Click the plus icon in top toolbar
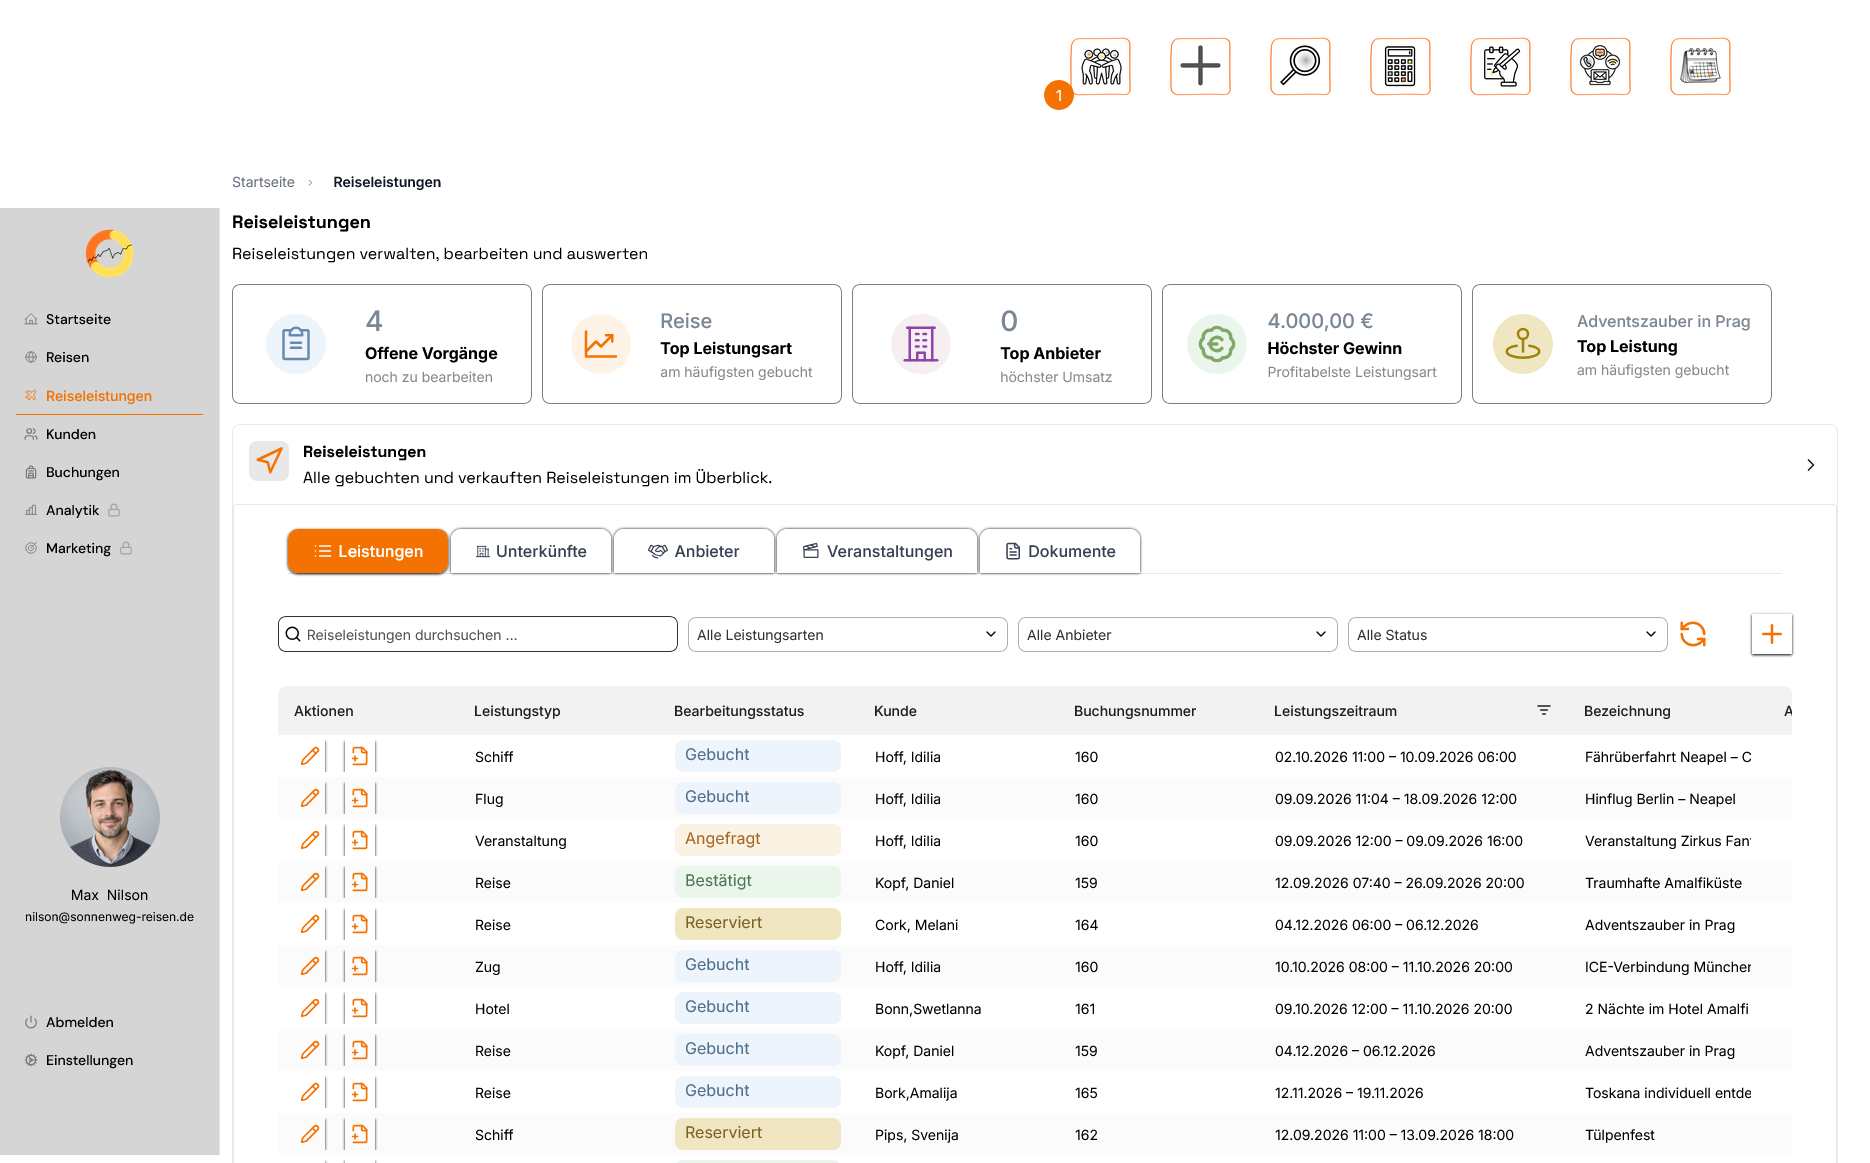 pyautogui.click(x=1200, y=67)
